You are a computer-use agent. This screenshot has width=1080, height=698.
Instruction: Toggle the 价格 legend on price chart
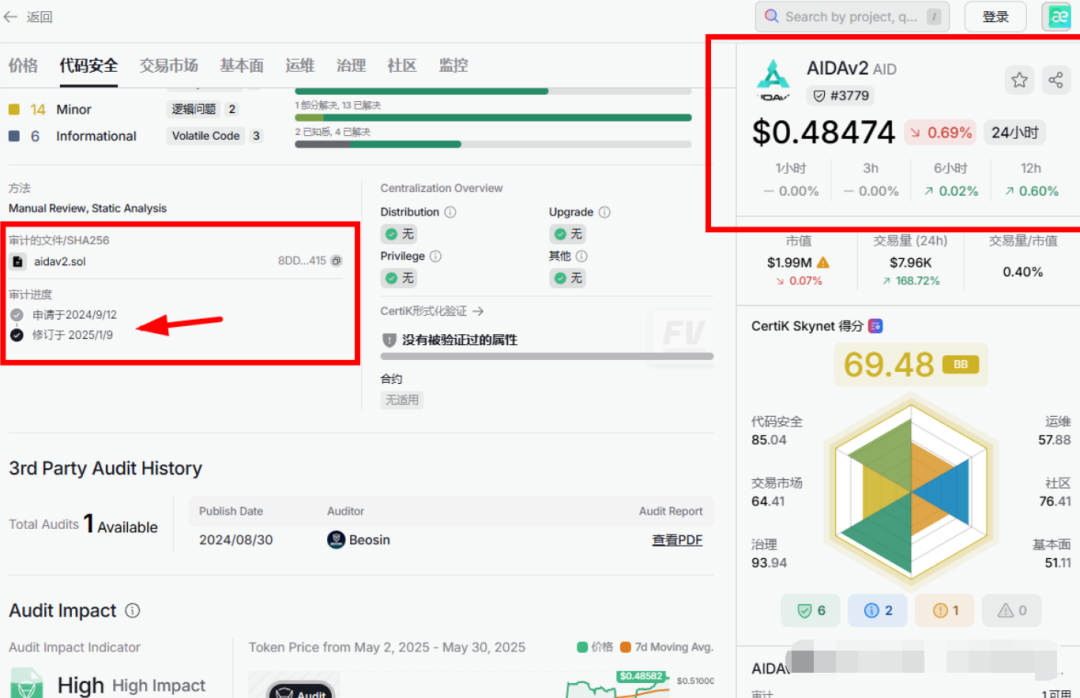pos(596,647)
